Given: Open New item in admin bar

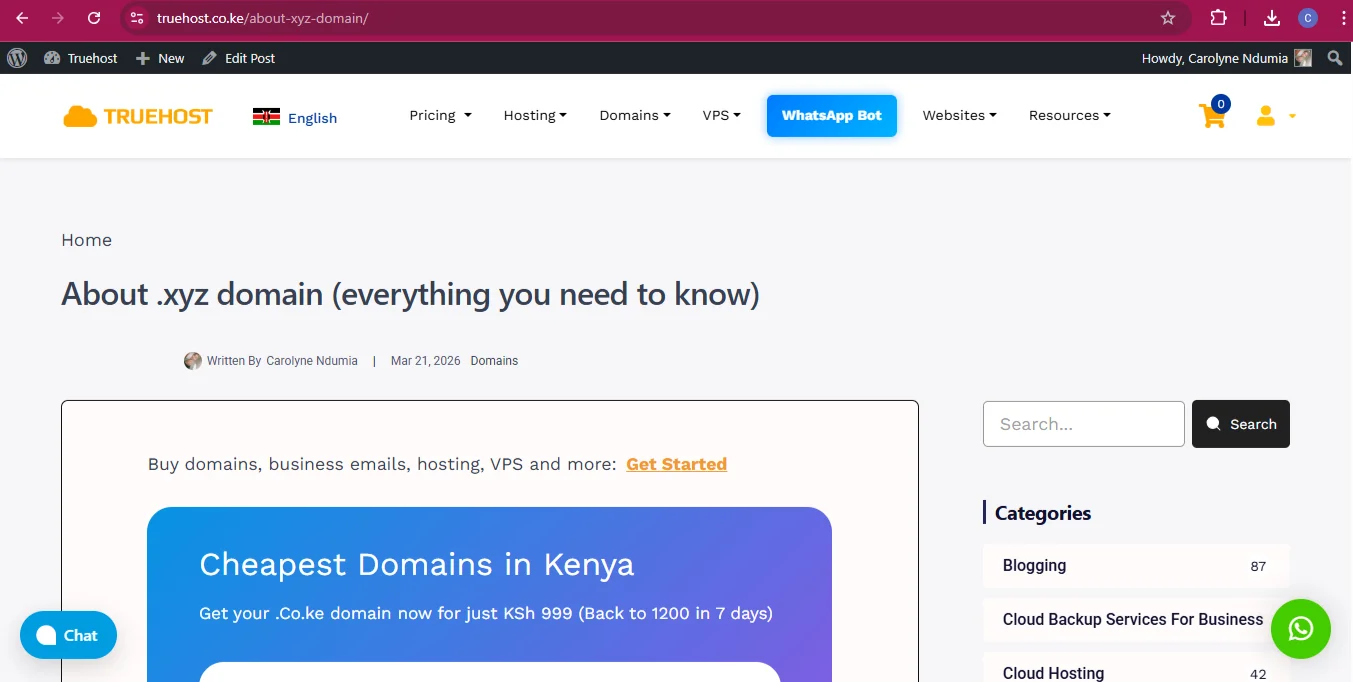Looking at the screenshot, I should pos(160,58).
